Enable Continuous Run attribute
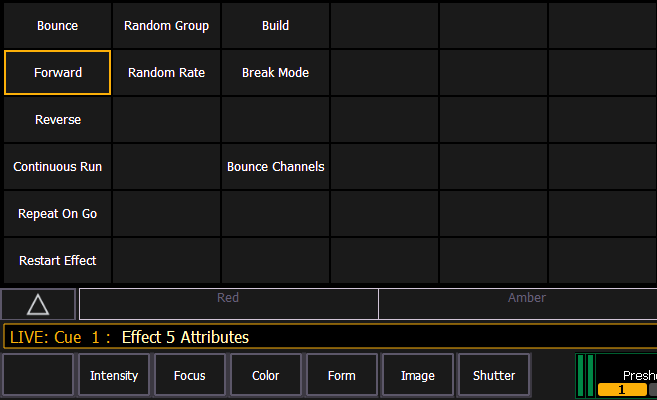 (x=57, y=167)
